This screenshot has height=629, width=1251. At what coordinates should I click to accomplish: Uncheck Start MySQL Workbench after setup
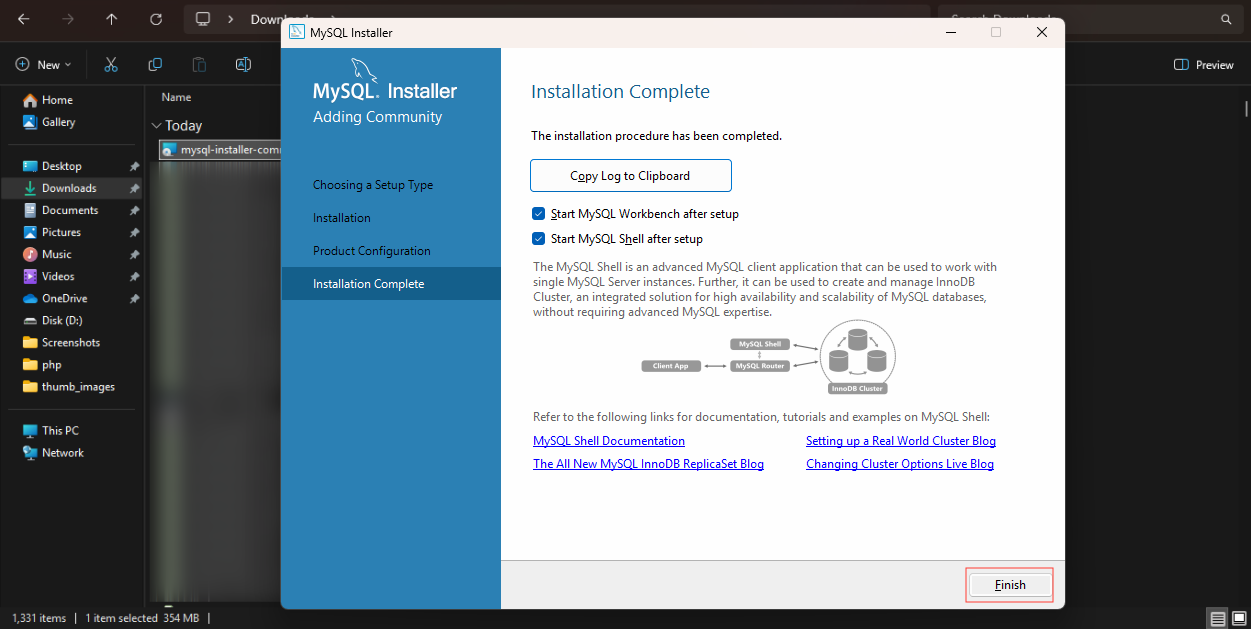[539, 214]
